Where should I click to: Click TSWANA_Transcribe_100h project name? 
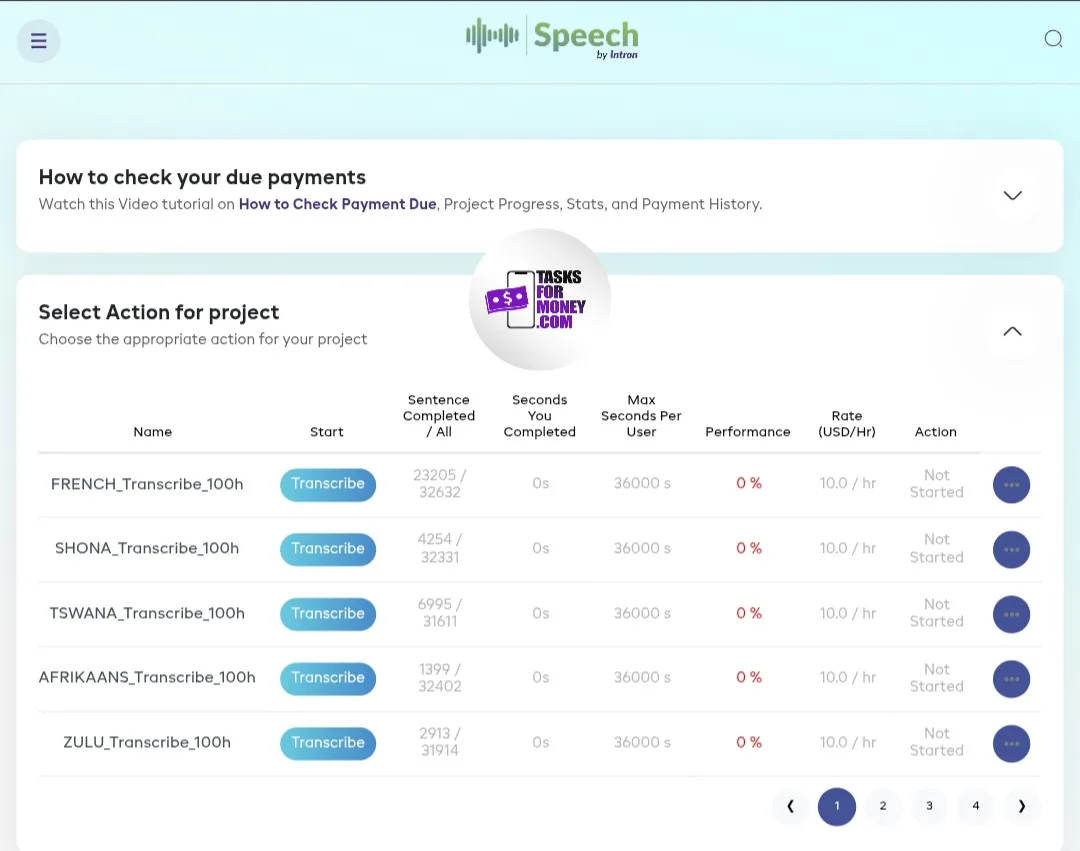[x=147, y=613]
